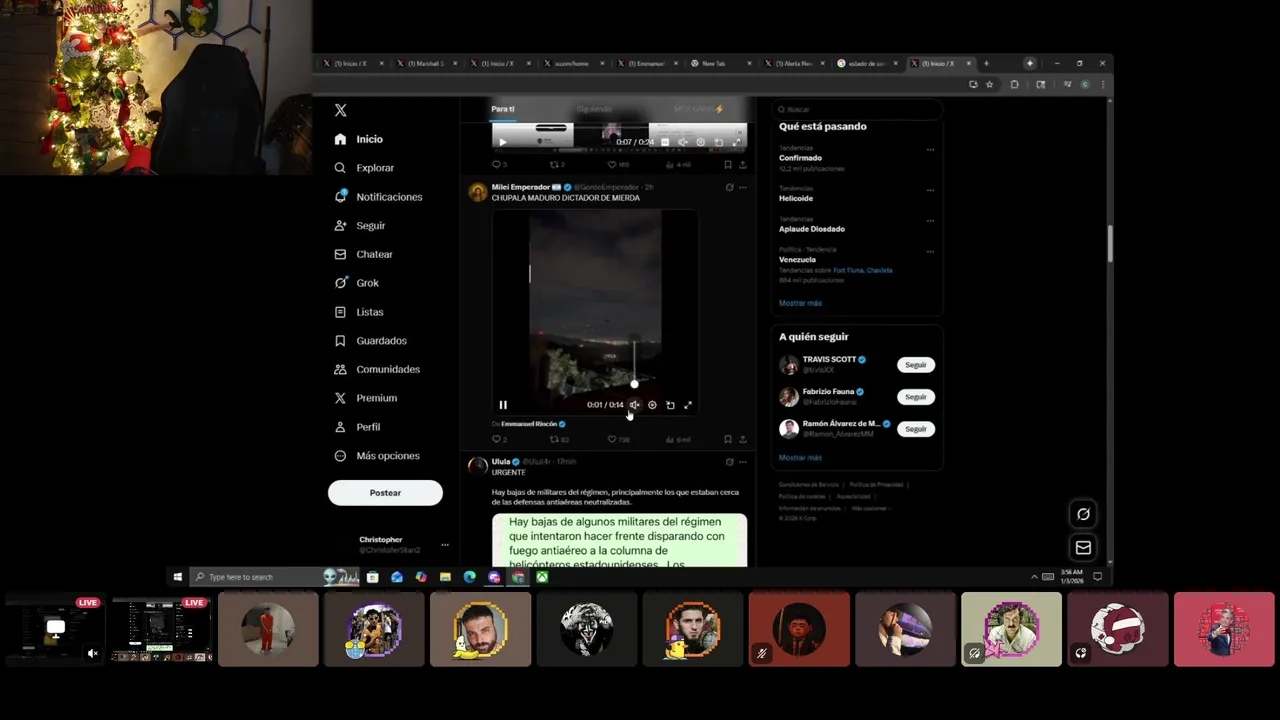This screenshot has width=1280, height=720.
Task: View analytics of Milei Emperador post
Action: tap(679, 439)
